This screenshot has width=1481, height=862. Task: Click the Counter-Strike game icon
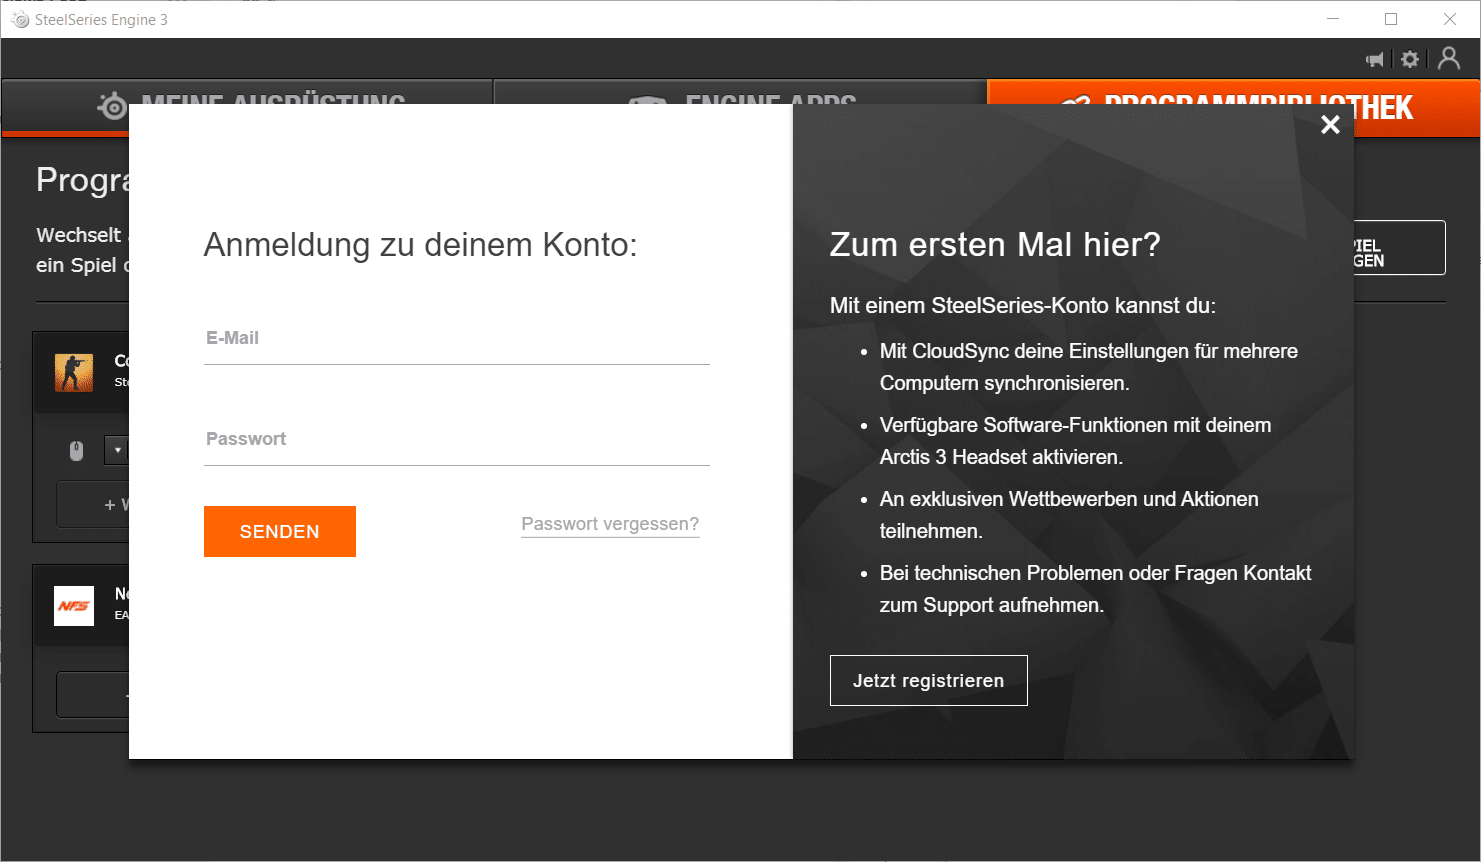click(x=74, y=373)
